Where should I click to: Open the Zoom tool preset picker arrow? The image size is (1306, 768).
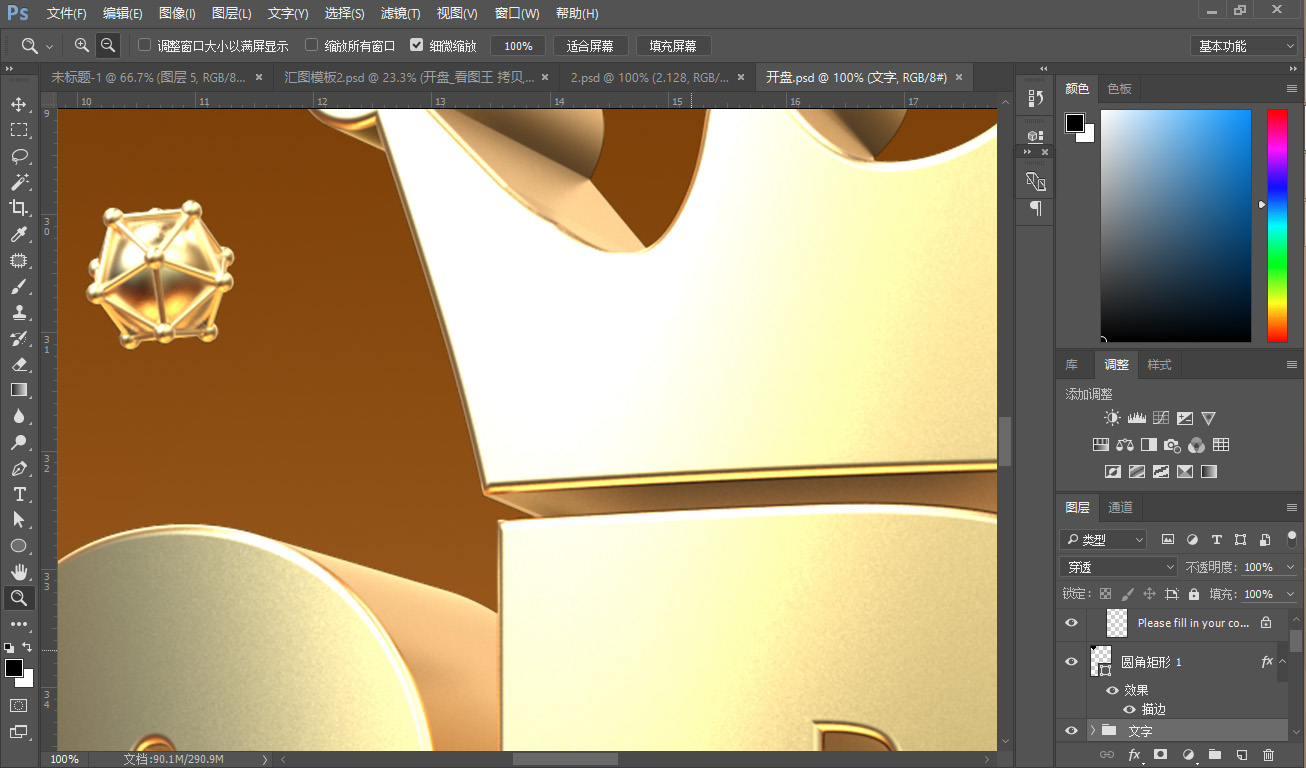pos(50,46)
